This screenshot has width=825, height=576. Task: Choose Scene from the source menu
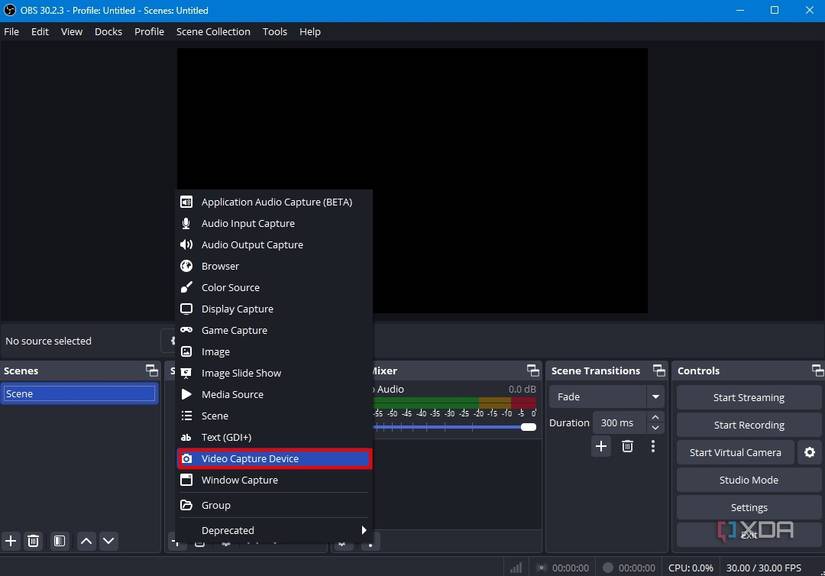click(275, 416)
